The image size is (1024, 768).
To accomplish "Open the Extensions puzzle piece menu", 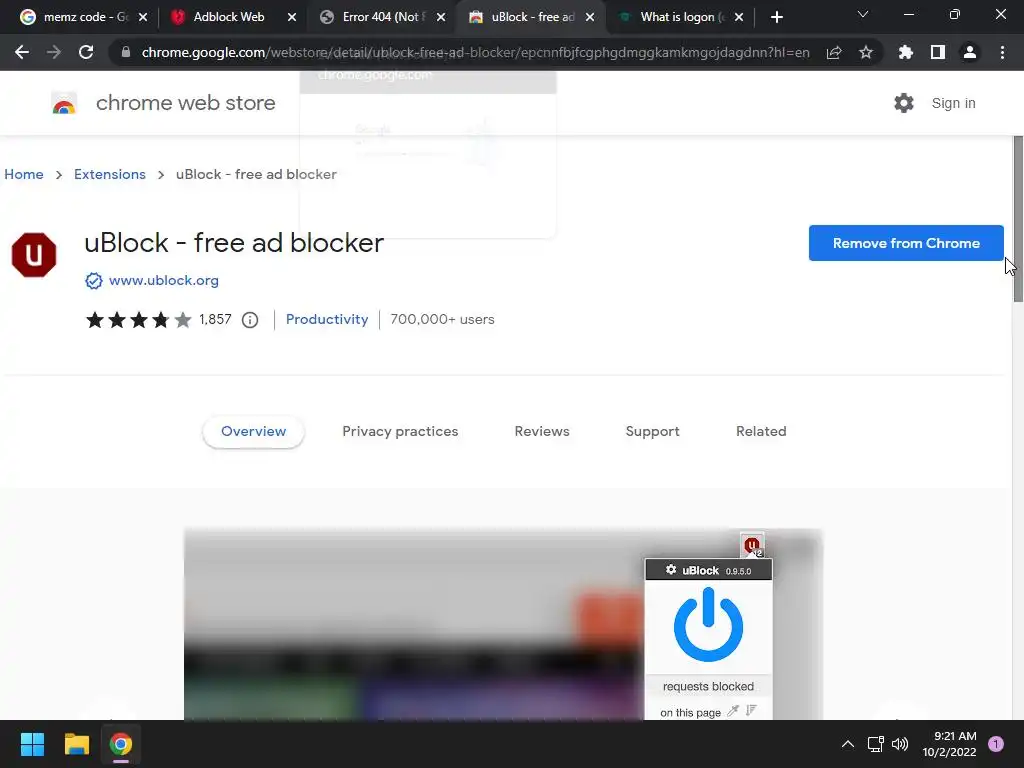I will 906,52.
